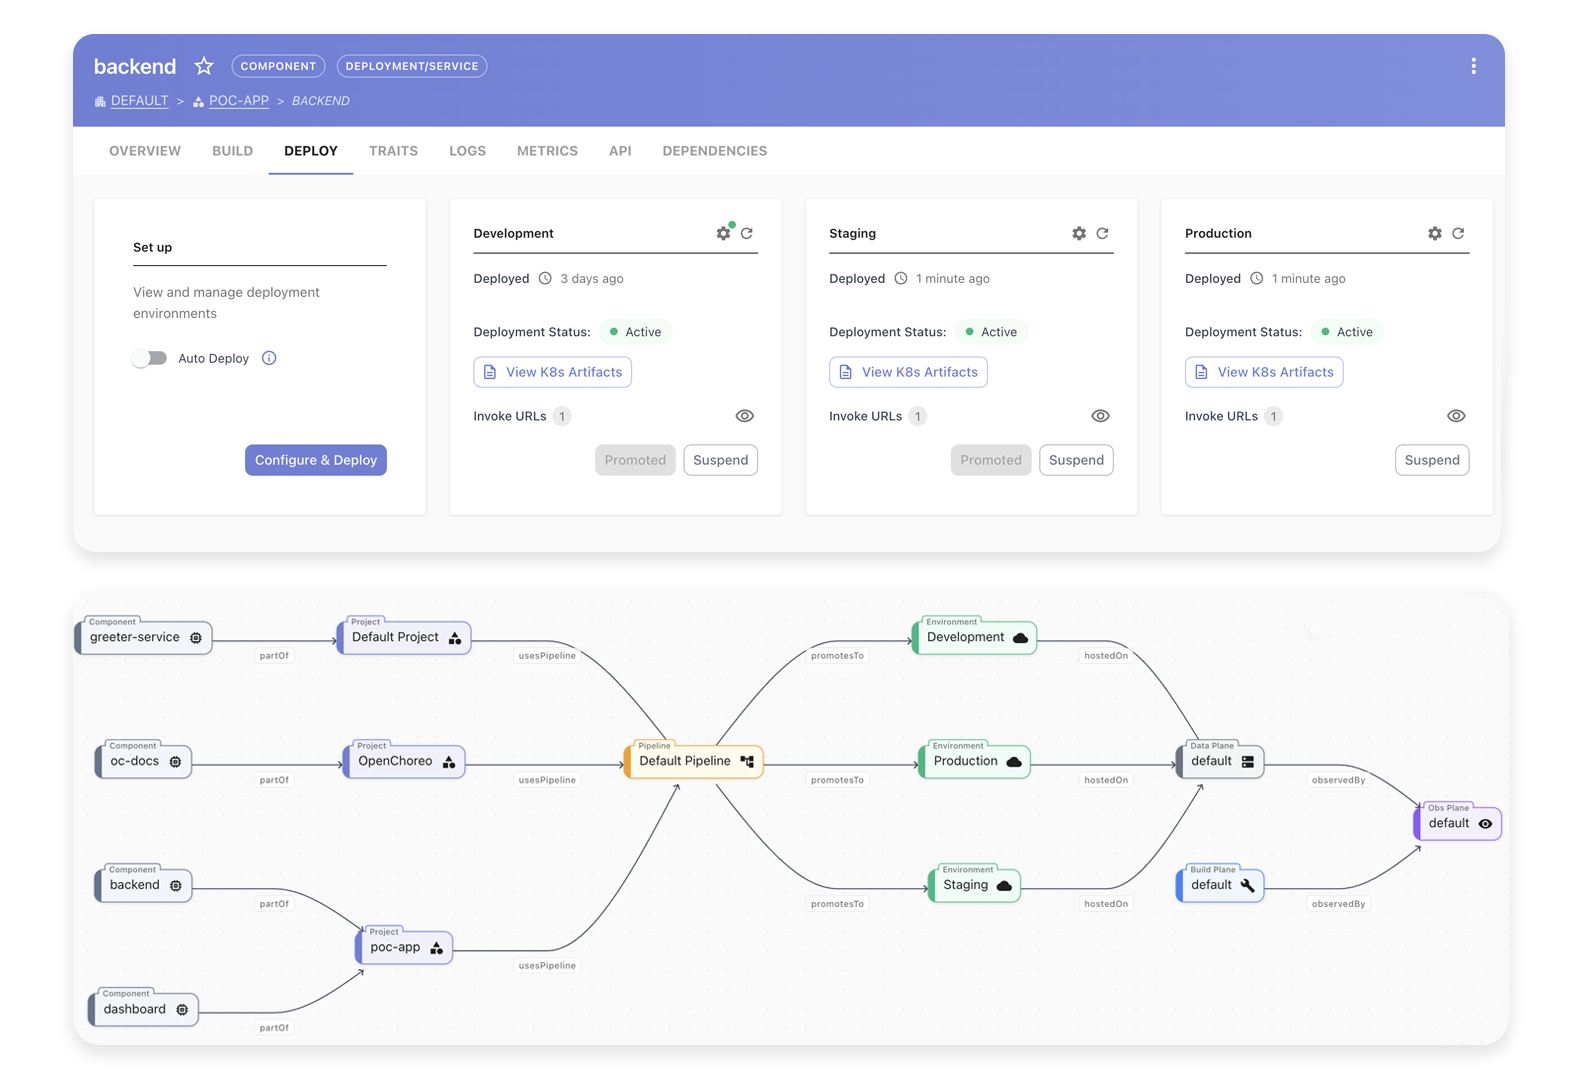Enable the Auto Deploy toggle
The width and height of the screenshot is (1579, 1078).
coord(150,358)
